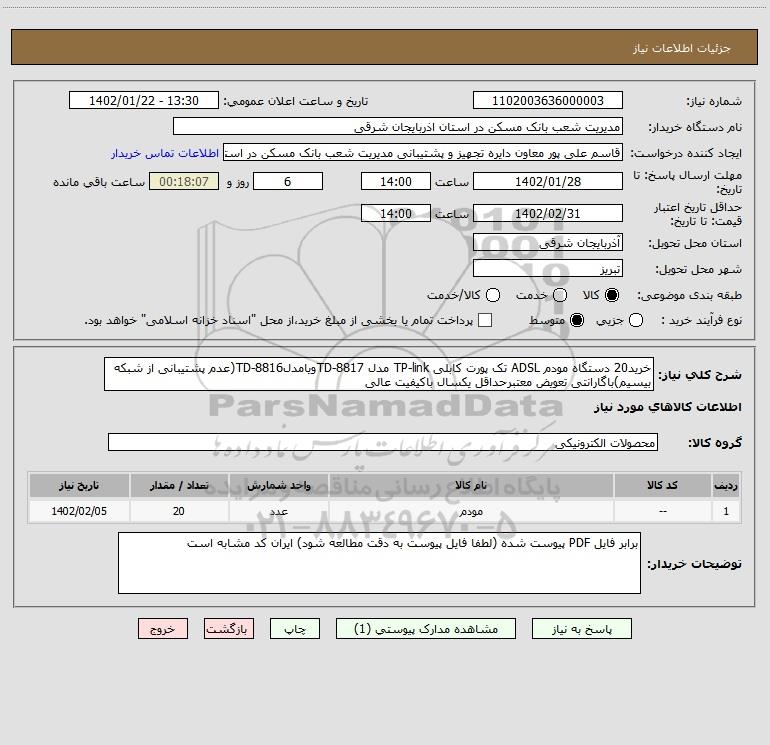Click the delivery province field آذربایجان شرقی

pos(548,243)
